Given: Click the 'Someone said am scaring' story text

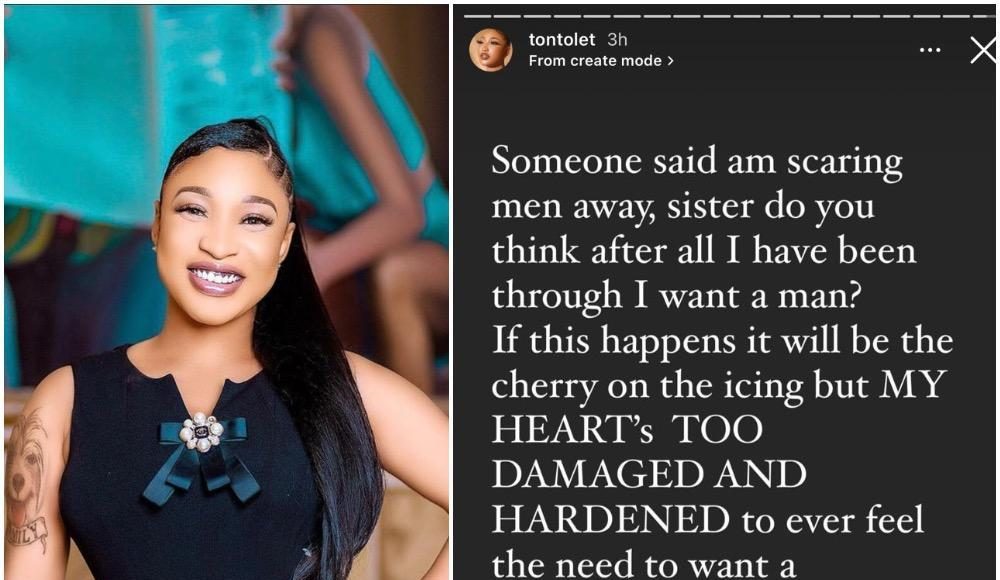Looking at the screenshot, I should [x=697, y=161].
